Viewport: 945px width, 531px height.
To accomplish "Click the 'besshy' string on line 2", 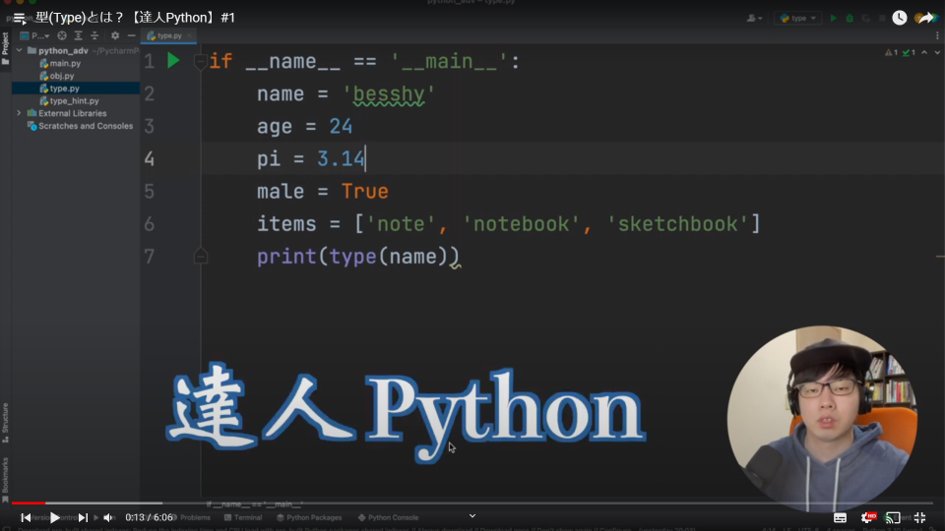I will [x=389, y=94].
